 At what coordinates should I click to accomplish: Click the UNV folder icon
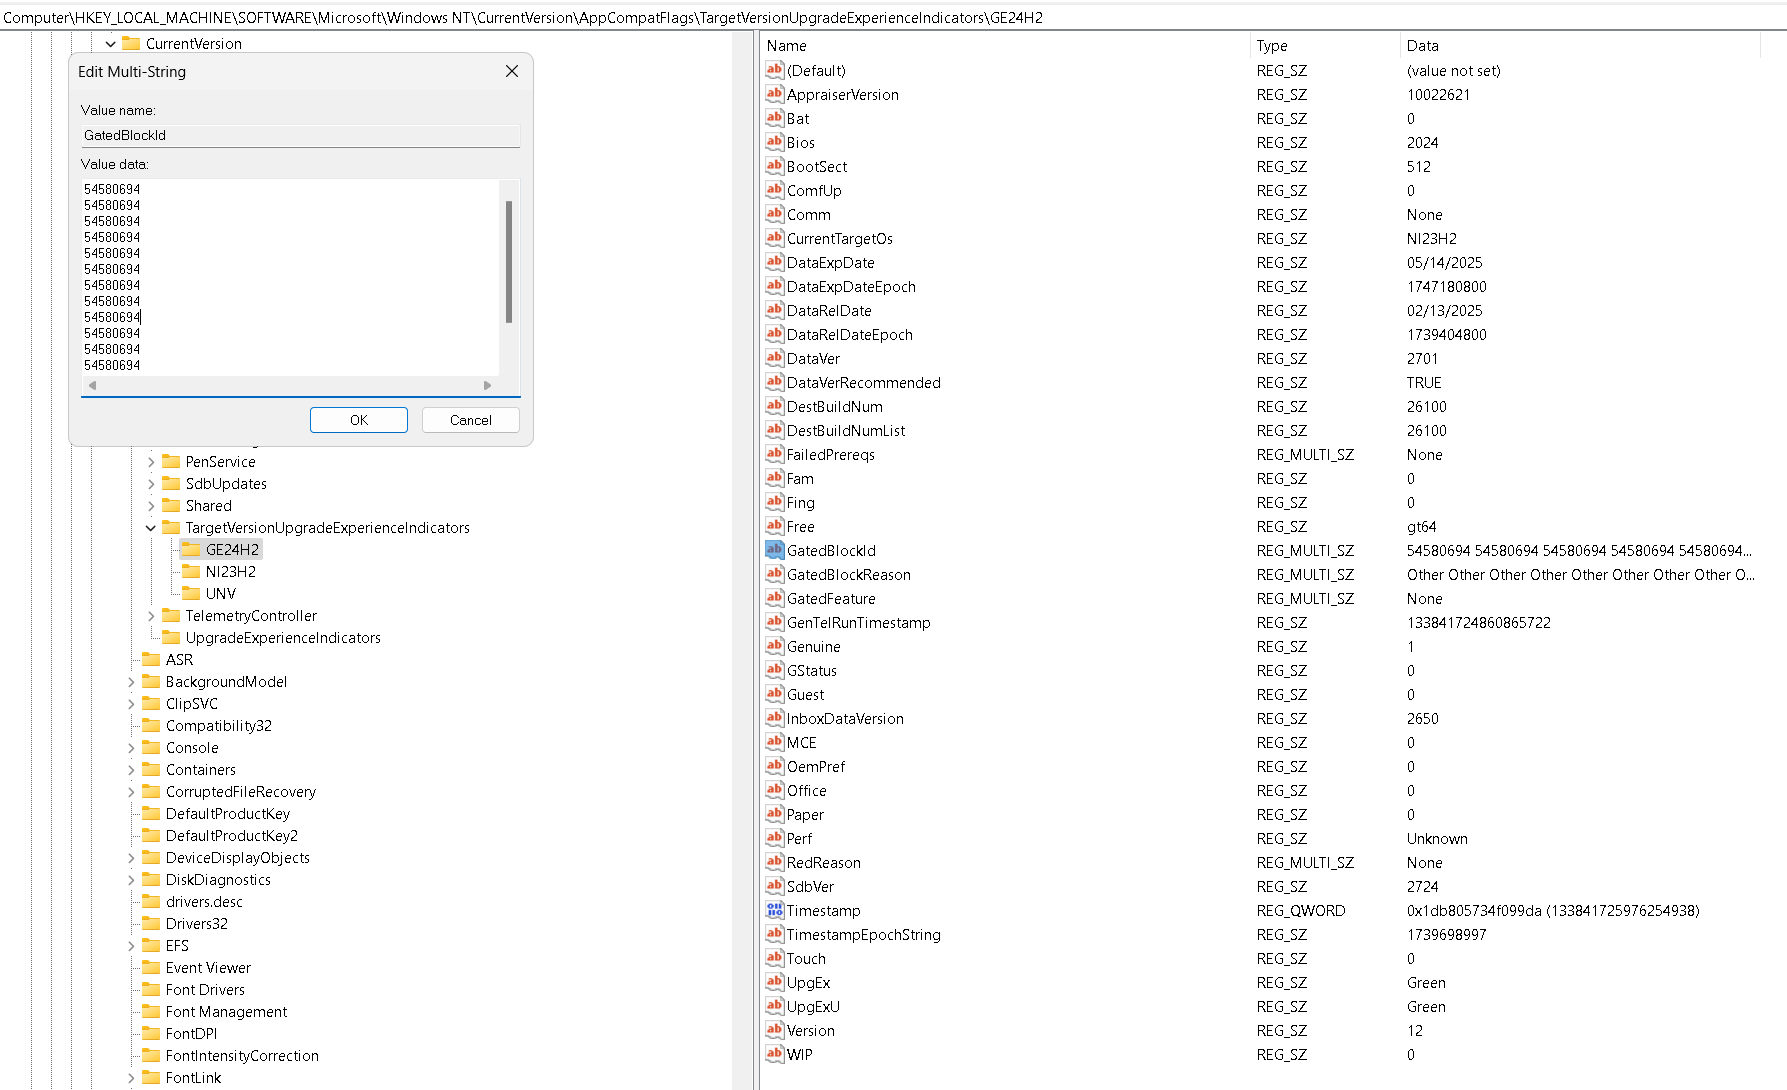click(191, 593)
